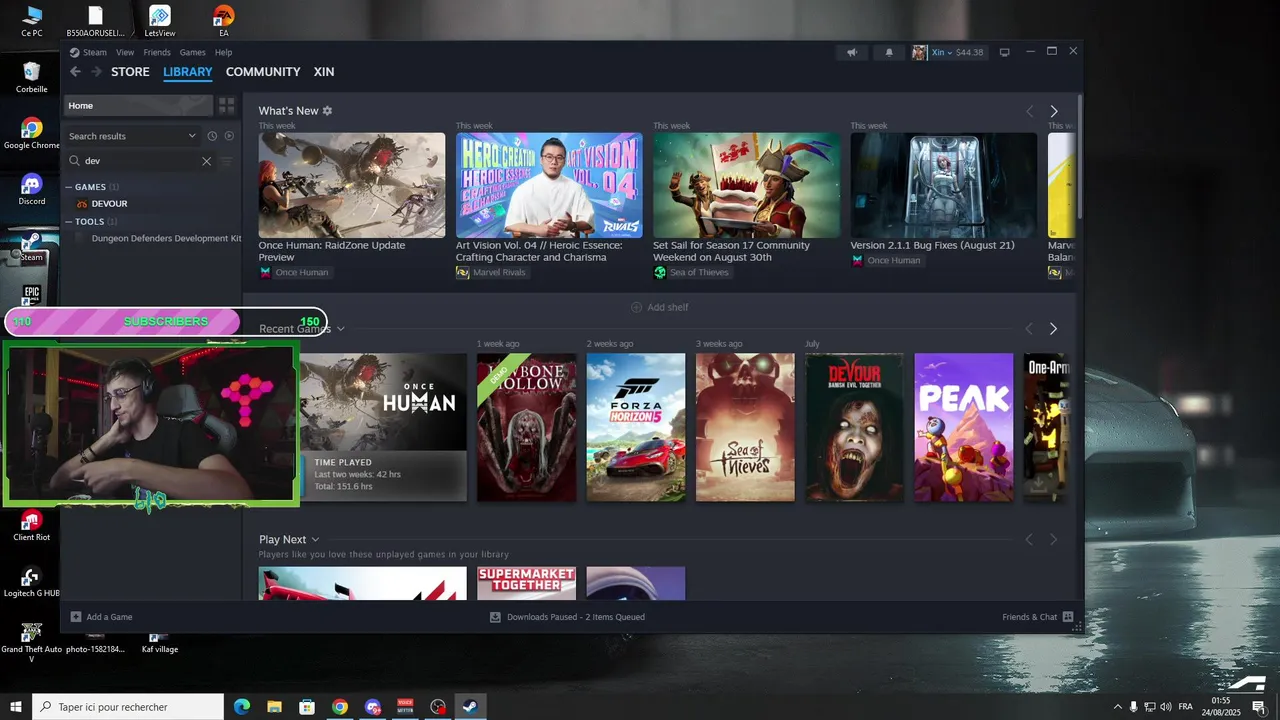Clear the dev search text

click(x=207, y=161)
